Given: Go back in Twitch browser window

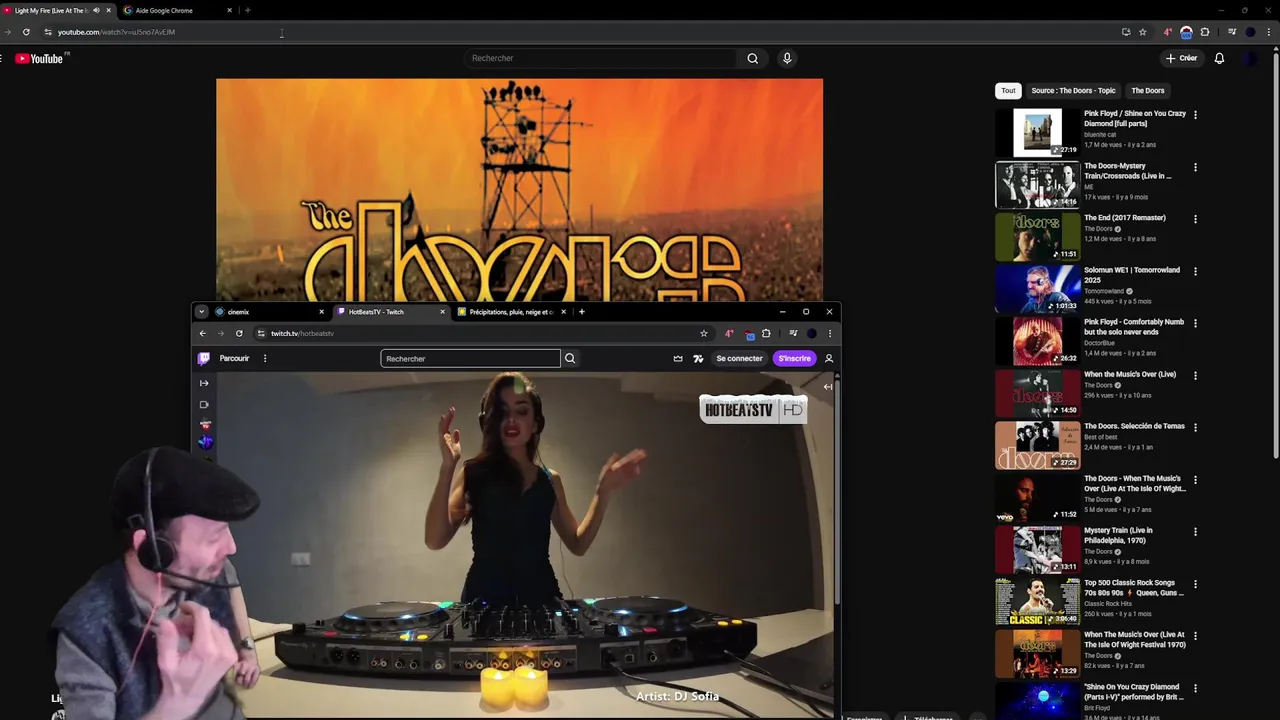Looking at the screenshot, I should click(203, 334).
